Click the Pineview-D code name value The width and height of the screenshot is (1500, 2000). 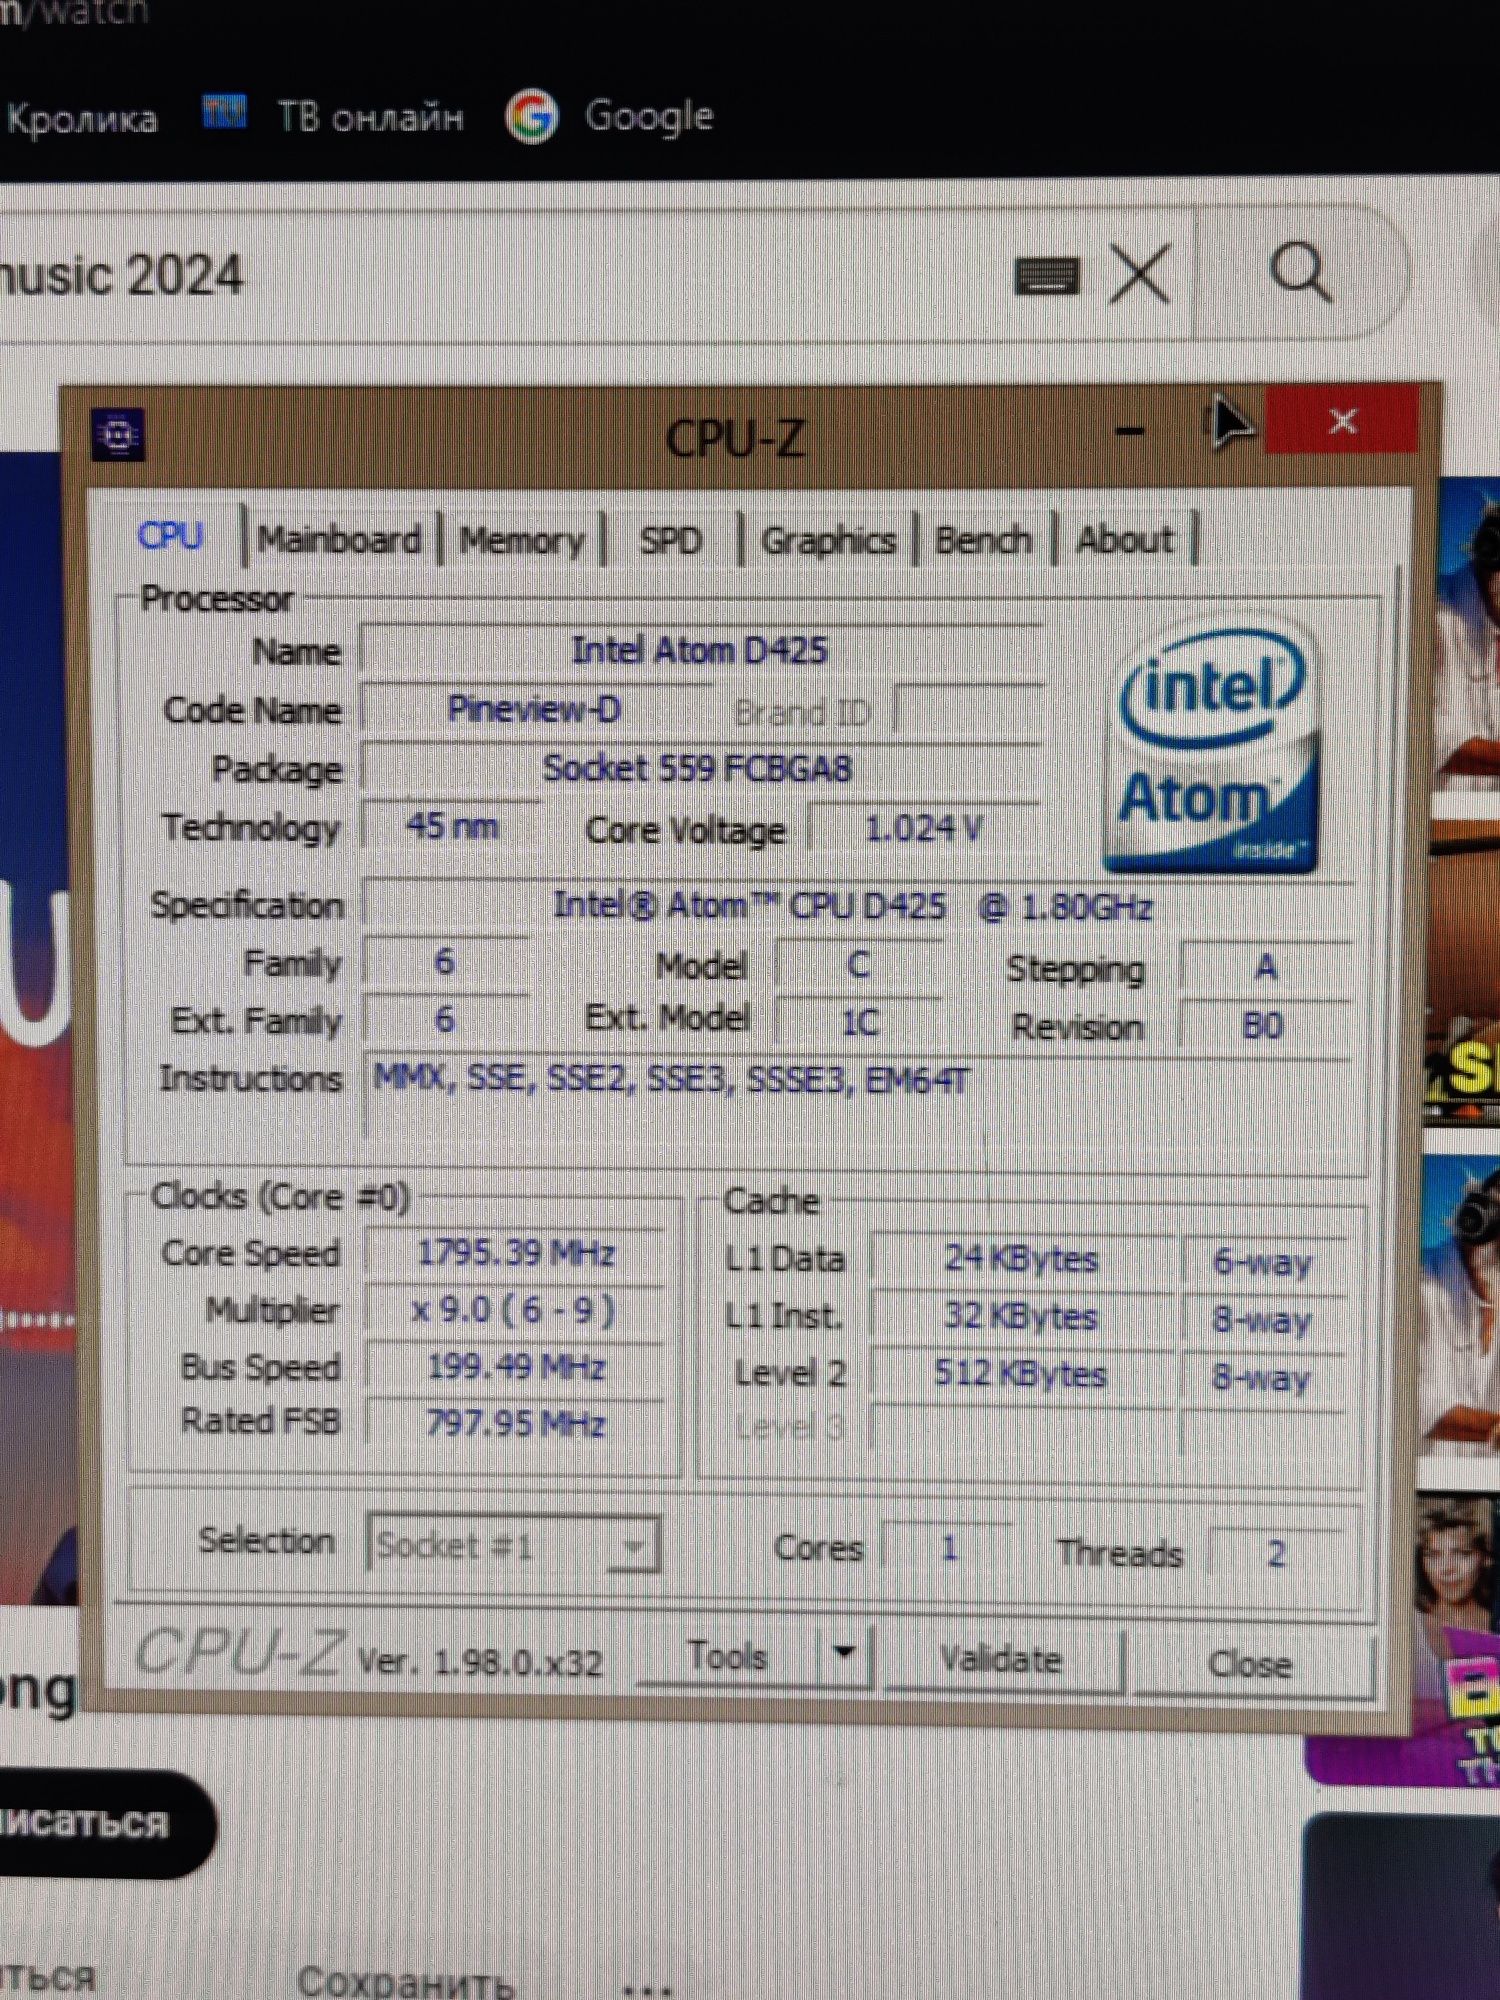[x=535, y=709]
